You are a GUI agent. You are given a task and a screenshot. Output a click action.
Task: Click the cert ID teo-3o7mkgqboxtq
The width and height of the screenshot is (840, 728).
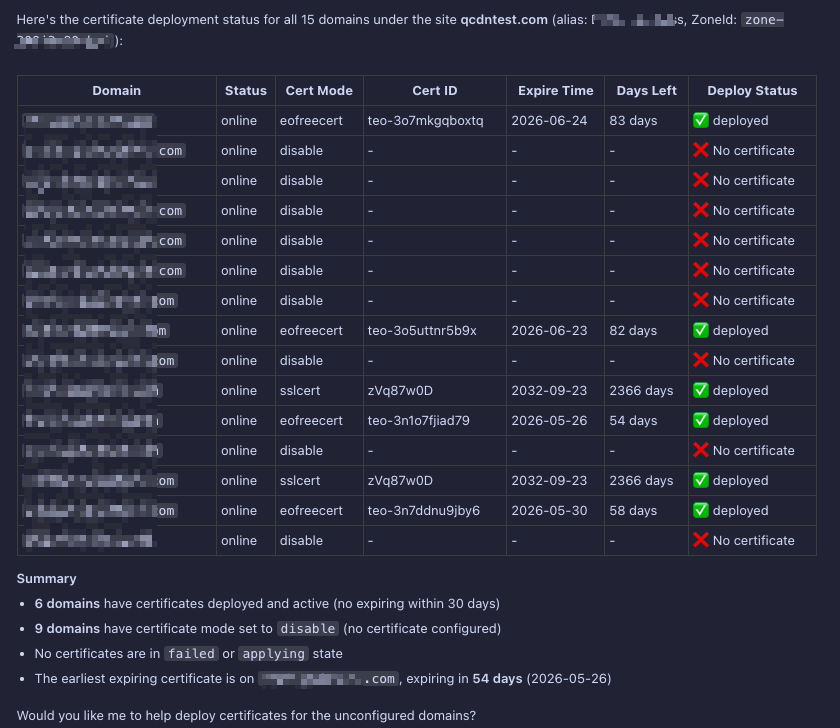click(425, 121)
